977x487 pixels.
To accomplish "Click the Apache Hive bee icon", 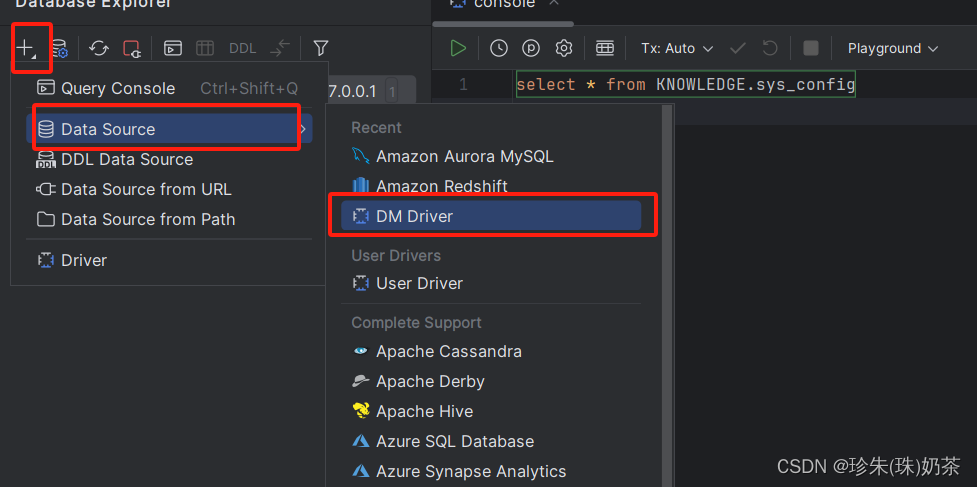I will point(361,411).
